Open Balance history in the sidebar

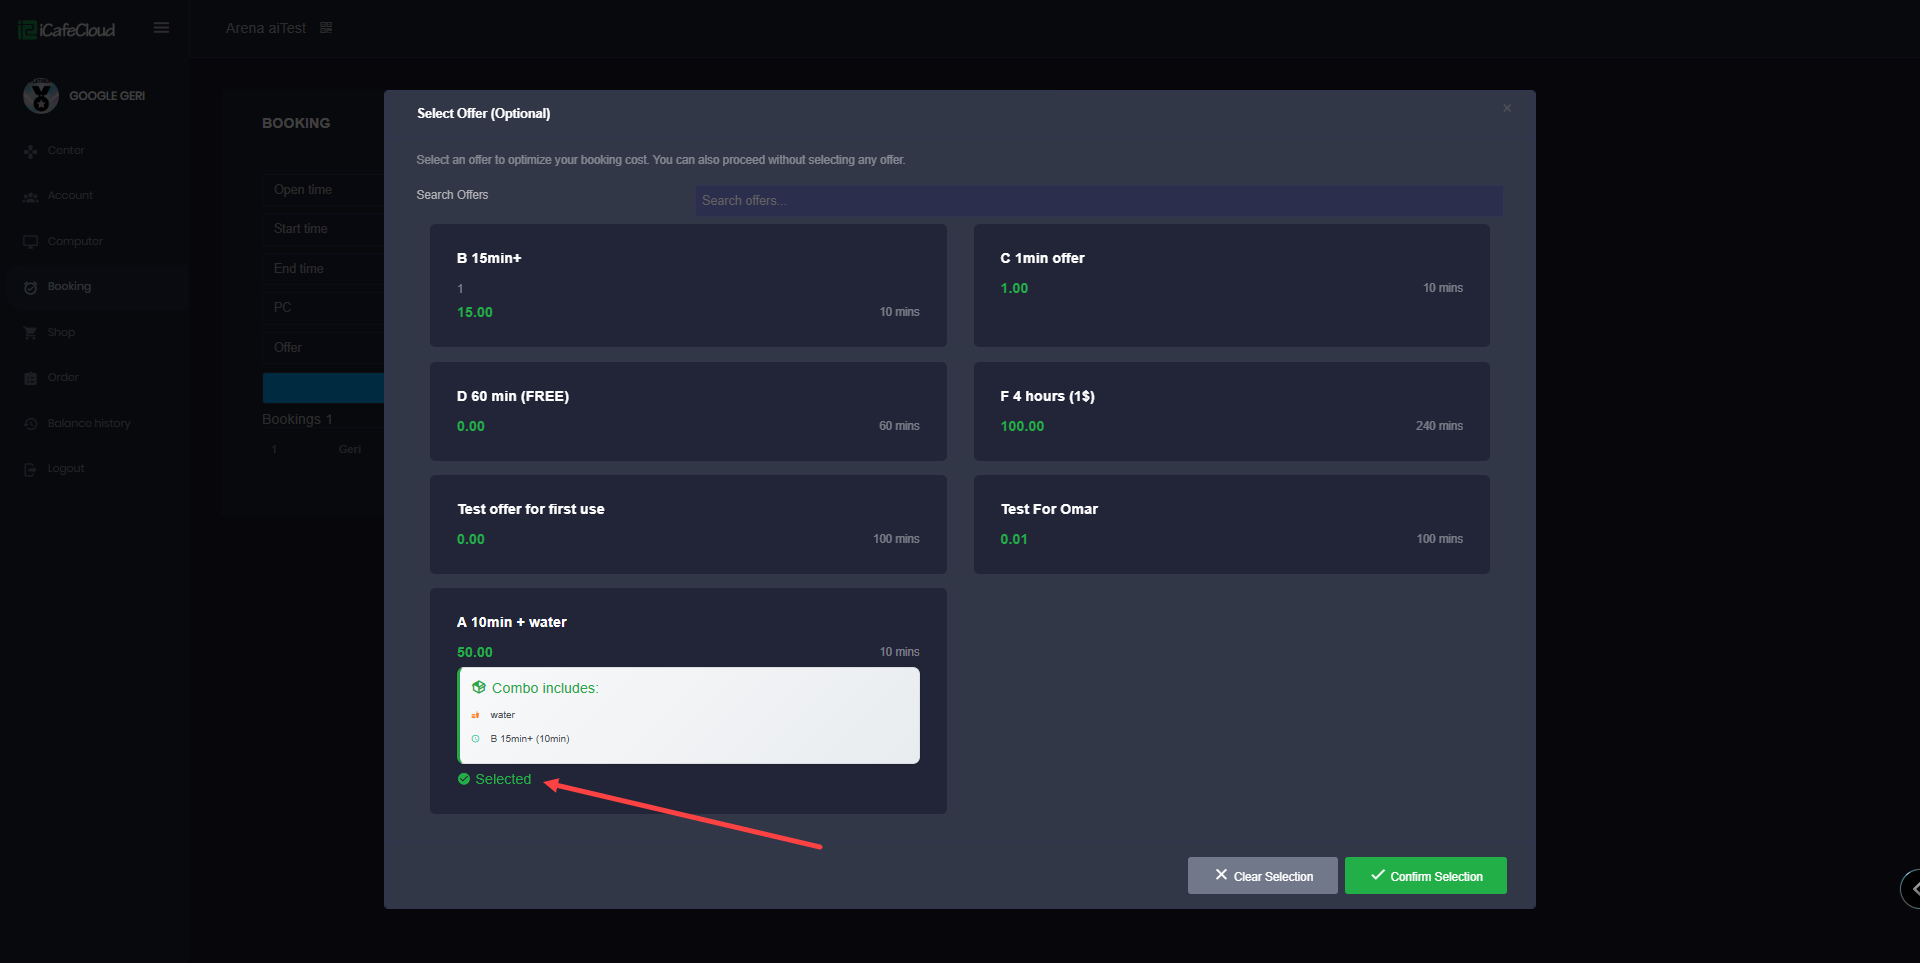coord(88,424)
